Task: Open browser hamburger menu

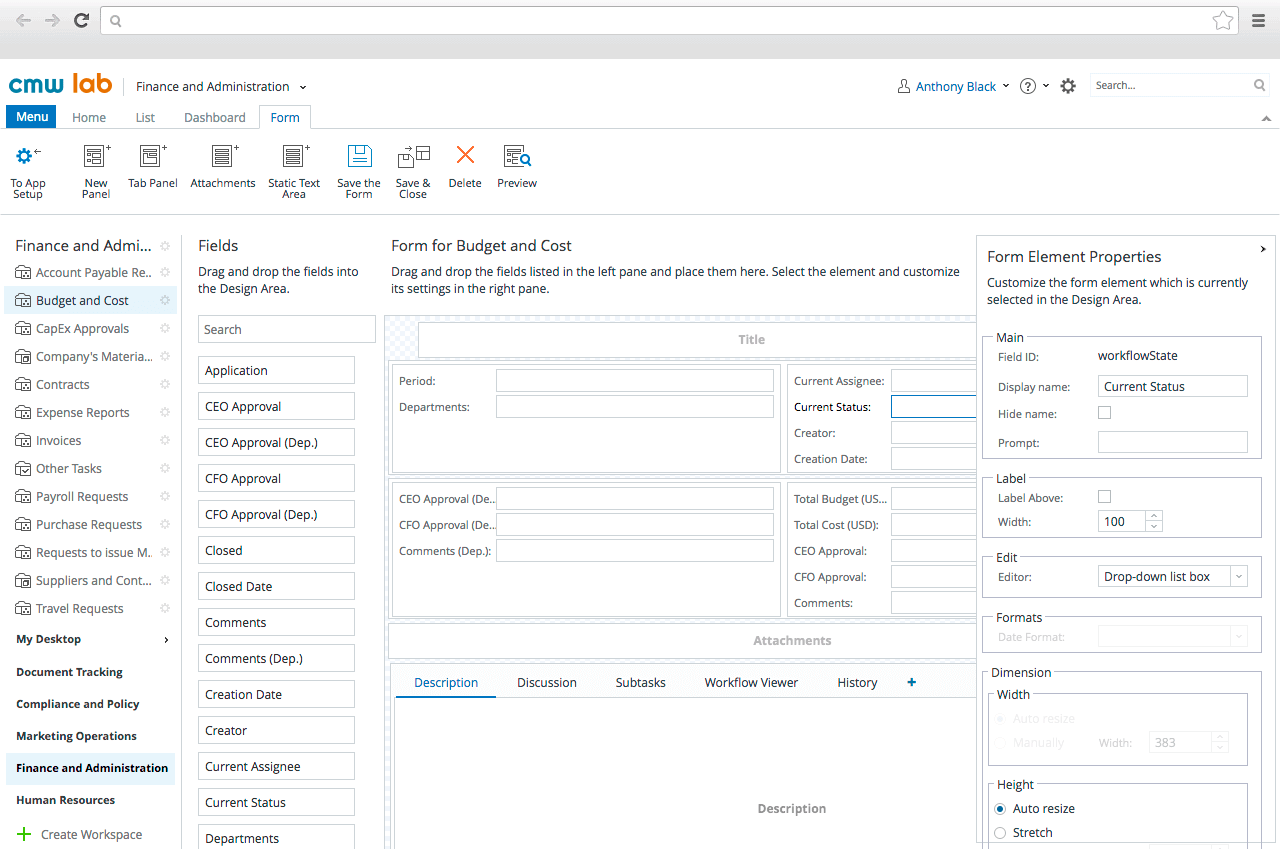Action: tap(1259, 20)
